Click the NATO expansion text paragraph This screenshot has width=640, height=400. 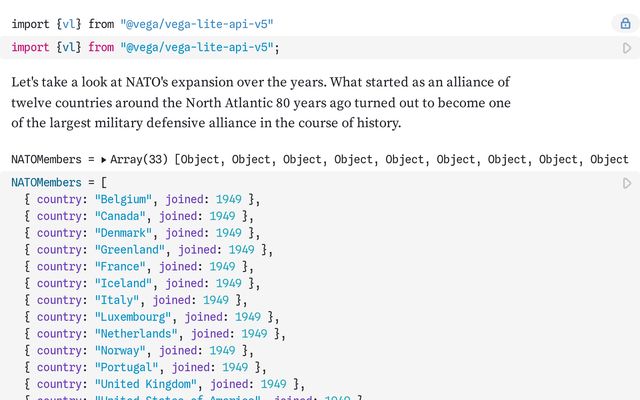tap(260, 102)
